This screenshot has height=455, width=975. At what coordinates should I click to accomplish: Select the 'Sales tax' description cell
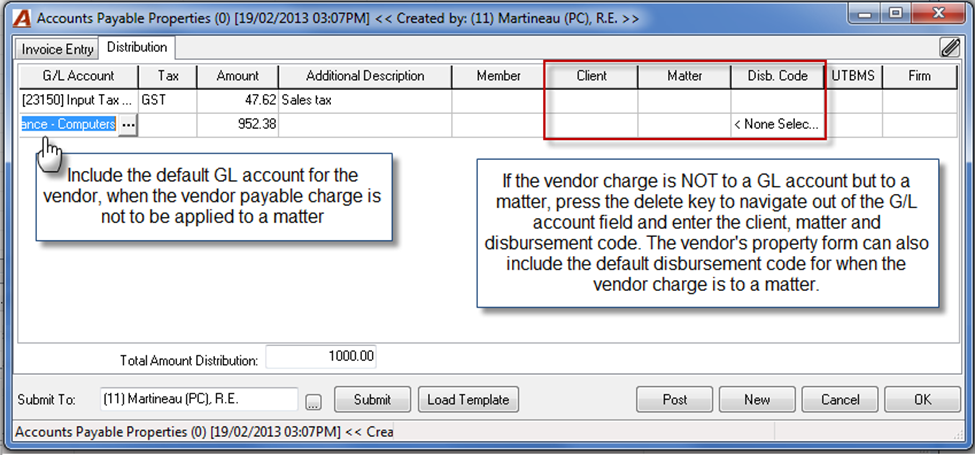pyautogui.click(x=365, y=101)
